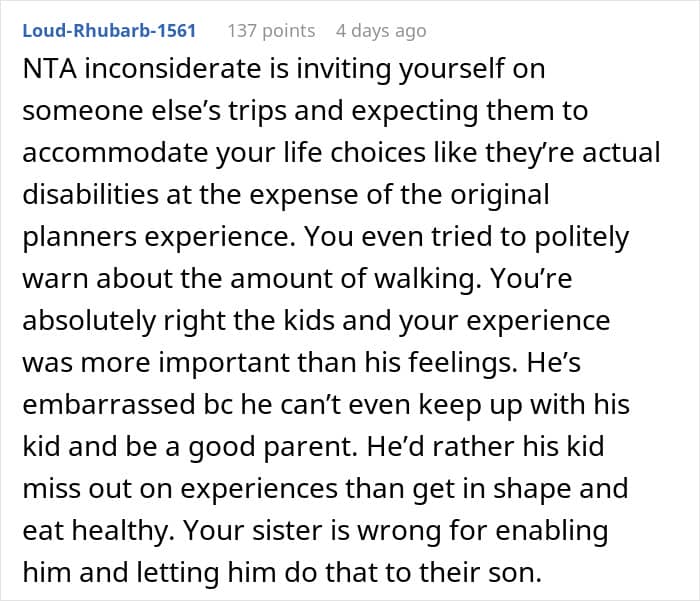Screen dimensions: 700x601
Task: Click the 137 points score
Action: [271, 31]
